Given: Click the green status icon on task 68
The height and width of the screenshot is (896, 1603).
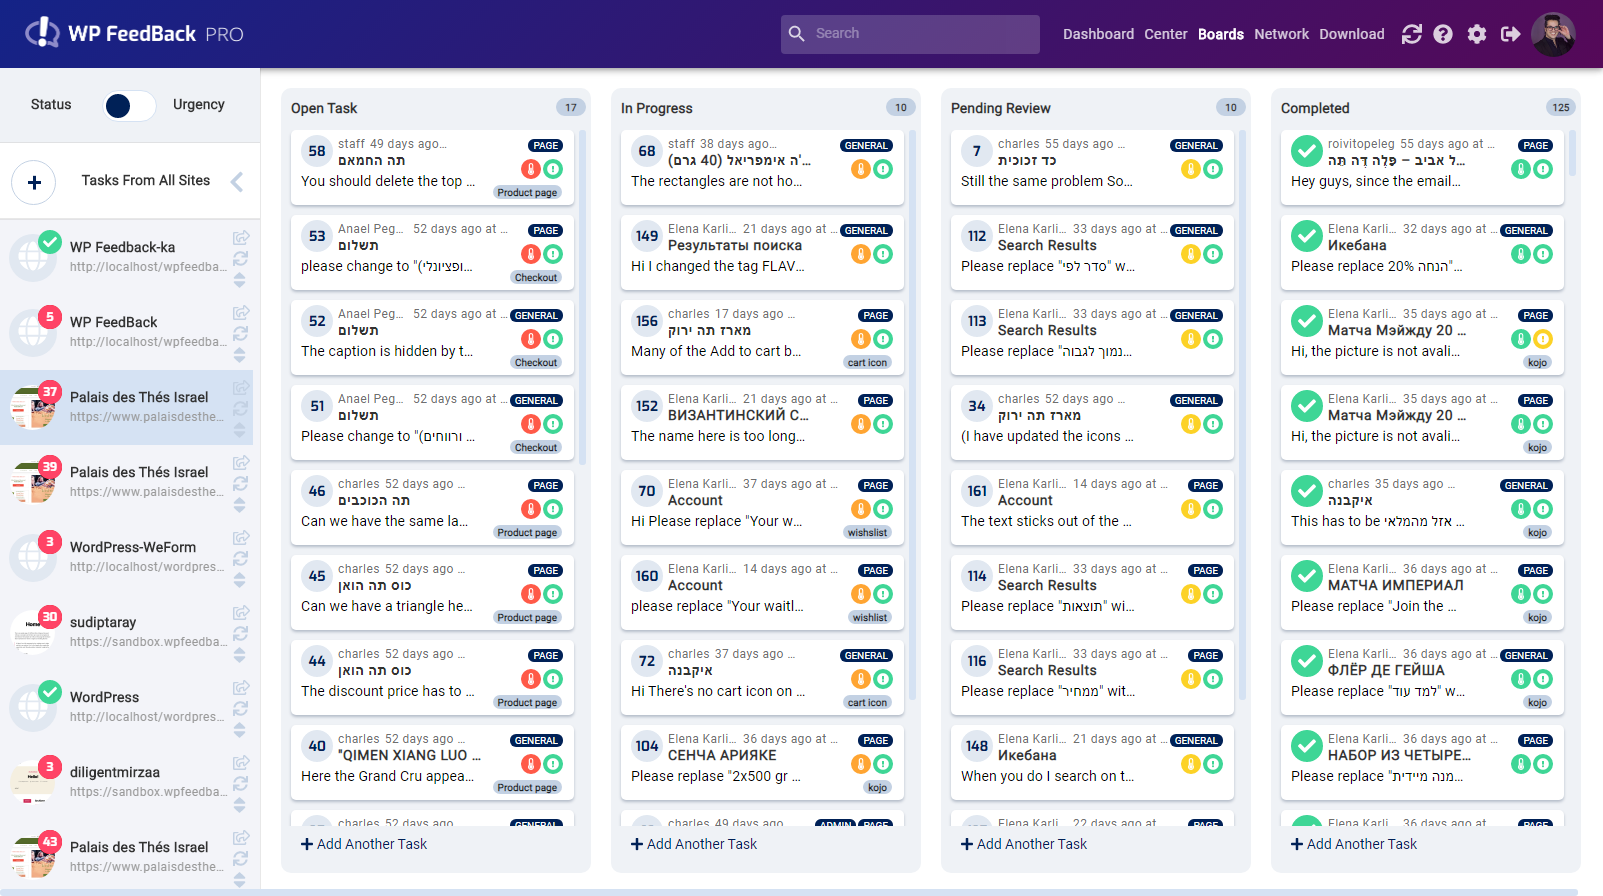Looking at the screenshot, I should (883, 169).
